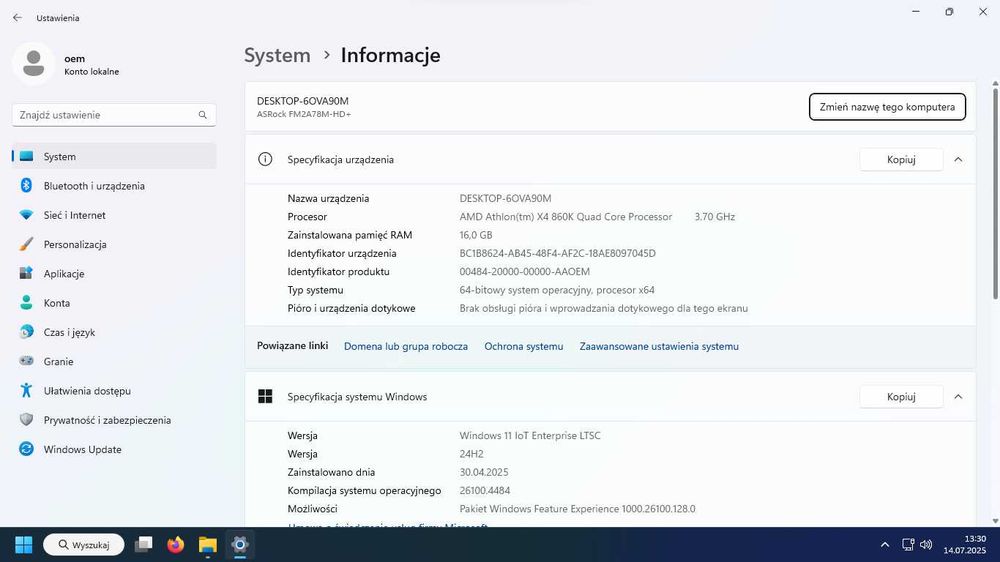The image size is (1000, 562).
Task: Click the 16,0 GB RAM value
Action: pos(476,235)
